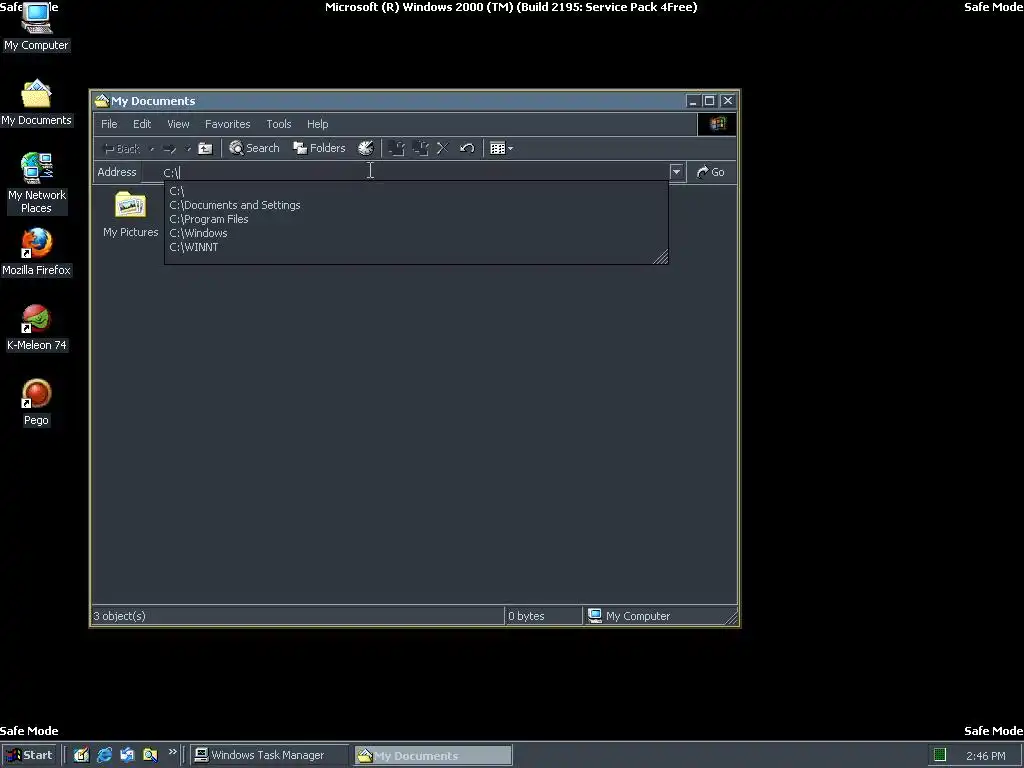Open the Start menu
Viewport: 1024px width, 768px height.
click(x=30, y=756)
